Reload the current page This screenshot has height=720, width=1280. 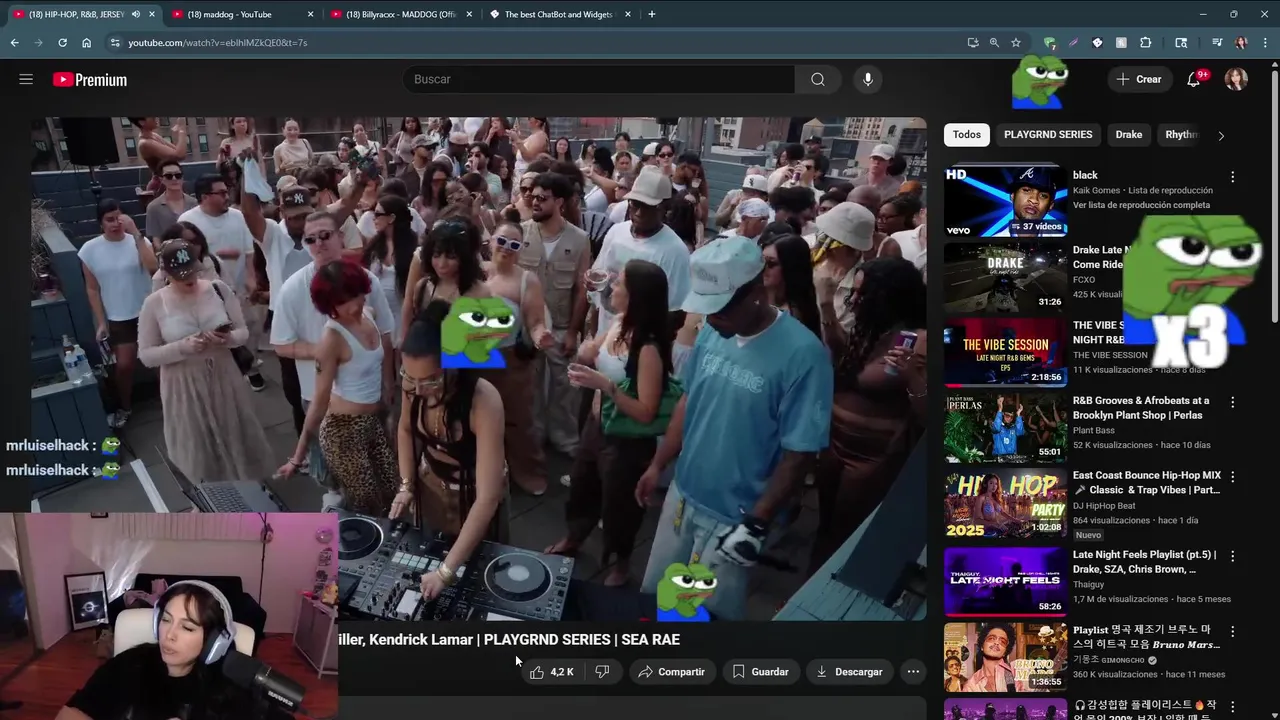tap(62, 43)
